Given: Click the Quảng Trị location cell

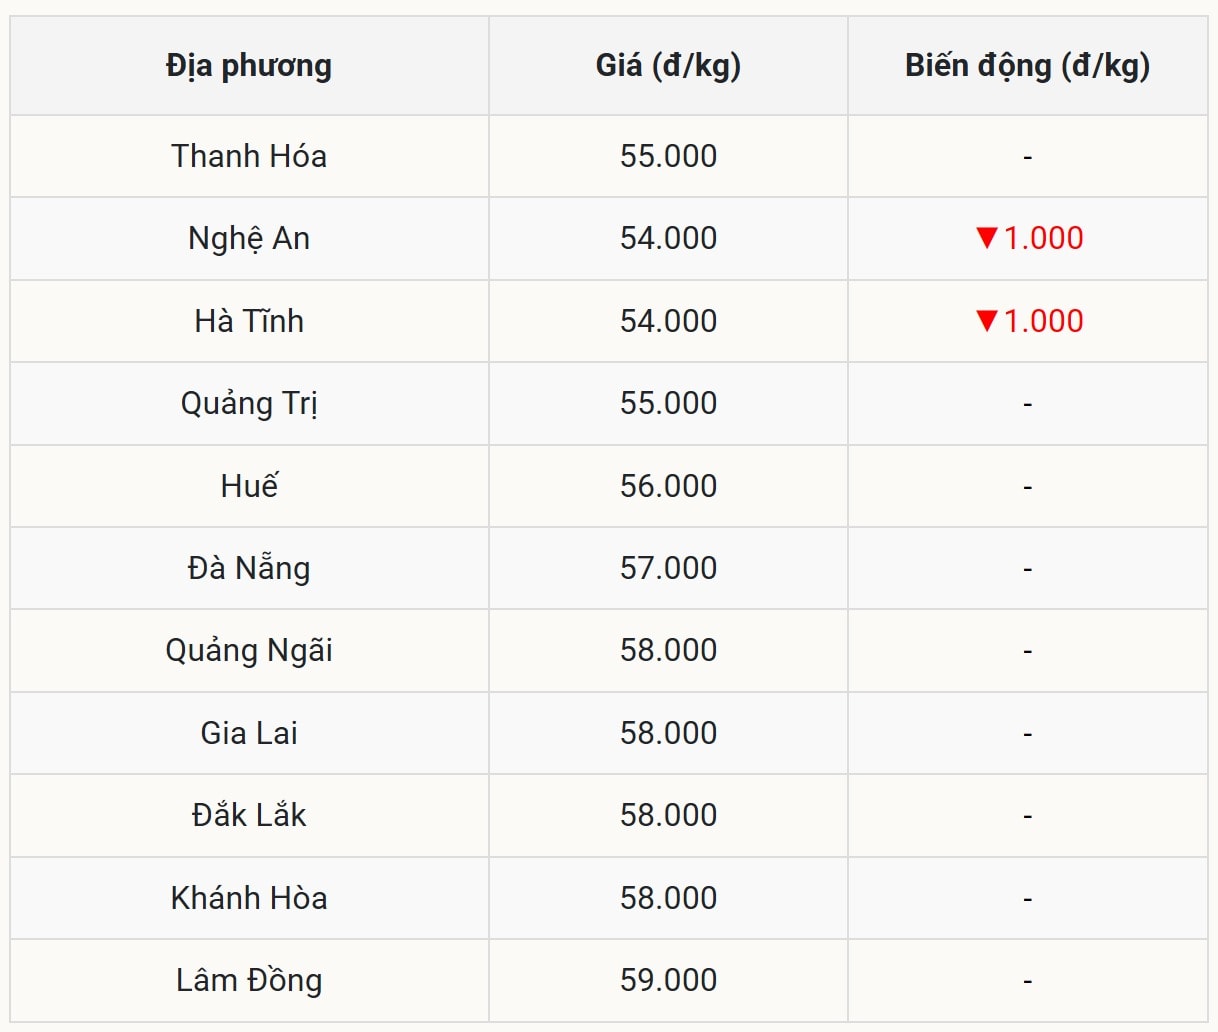Looking at the screenshot, I should (249, 404).
